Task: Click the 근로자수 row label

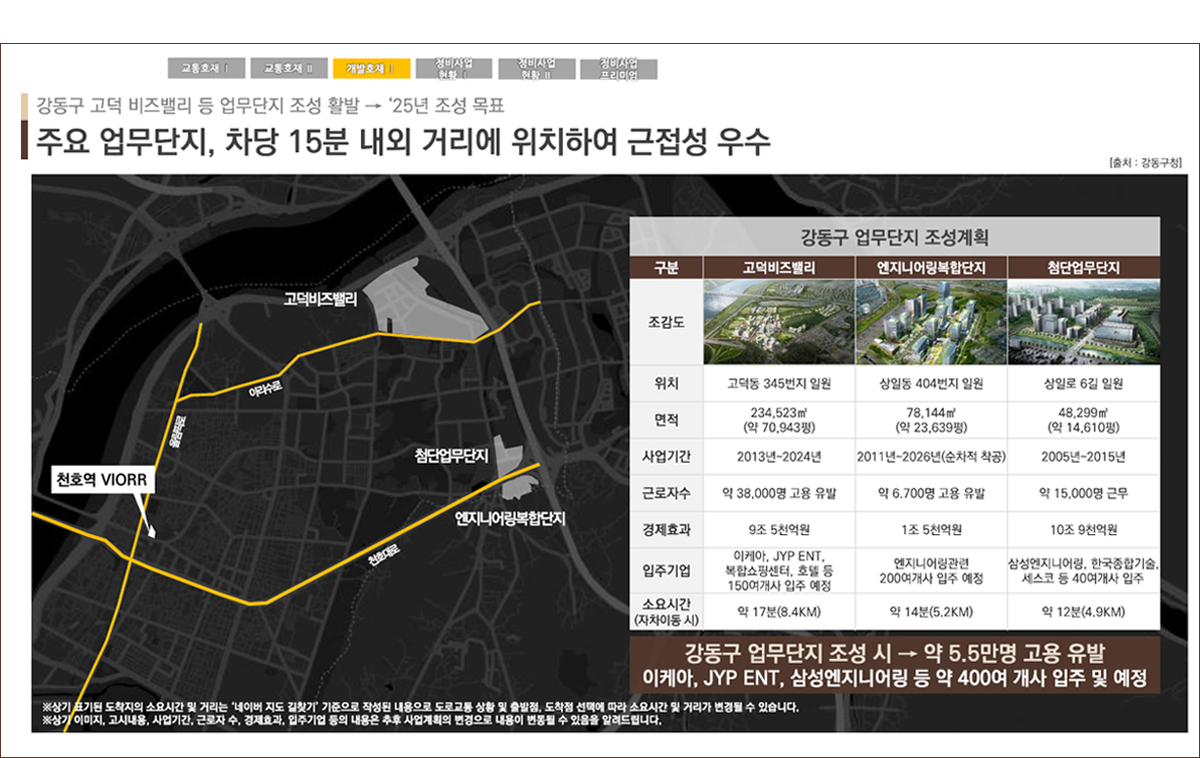Action: [x=667, y=493]
